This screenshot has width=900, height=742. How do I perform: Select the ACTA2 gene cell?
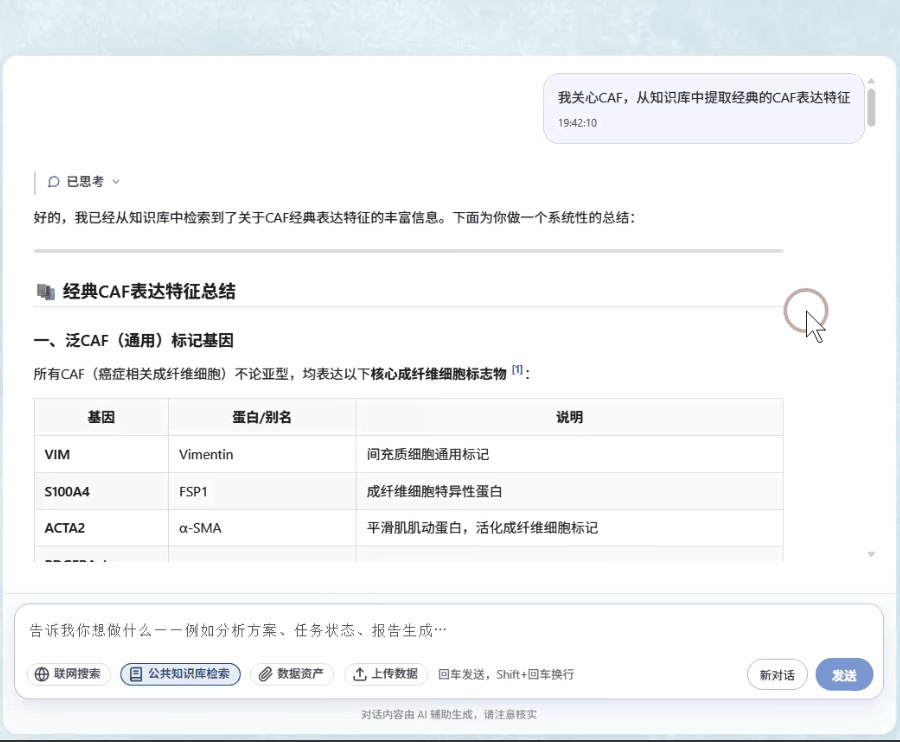102,528
